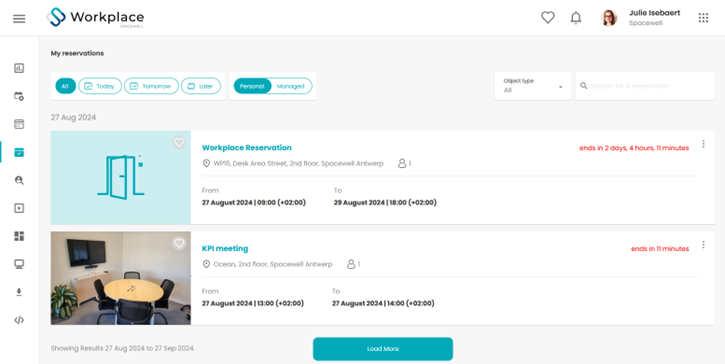This screenshot has height=364, width=725.
Task: Click the Workplace Spacewell logo
Action: coord(95,18)
